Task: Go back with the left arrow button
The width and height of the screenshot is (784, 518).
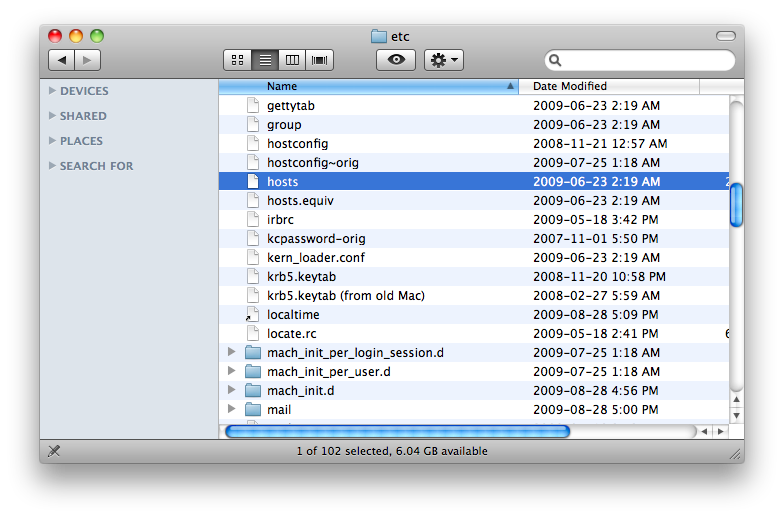Action: click(62, 60)
